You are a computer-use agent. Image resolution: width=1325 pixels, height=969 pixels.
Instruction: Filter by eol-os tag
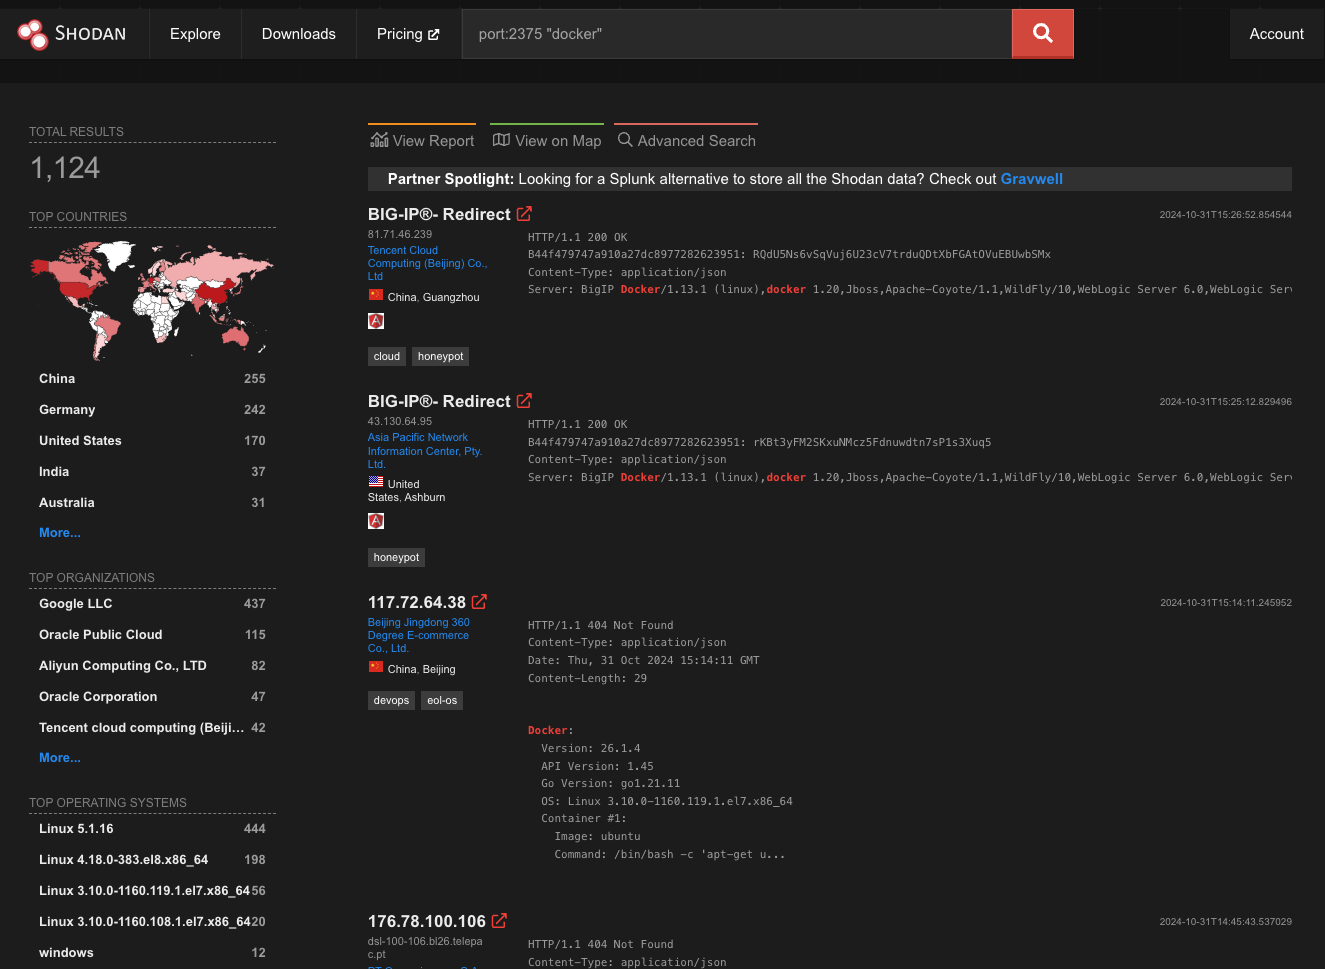442,700
